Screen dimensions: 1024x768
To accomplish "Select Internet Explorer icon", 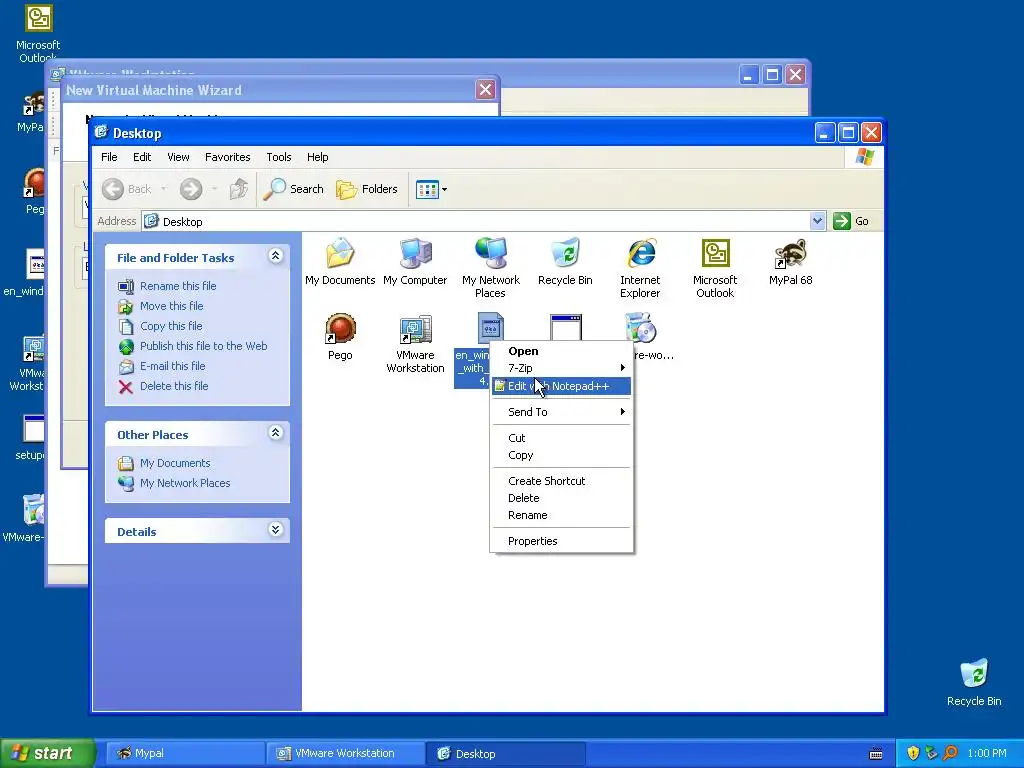I will tap(641, 253).
